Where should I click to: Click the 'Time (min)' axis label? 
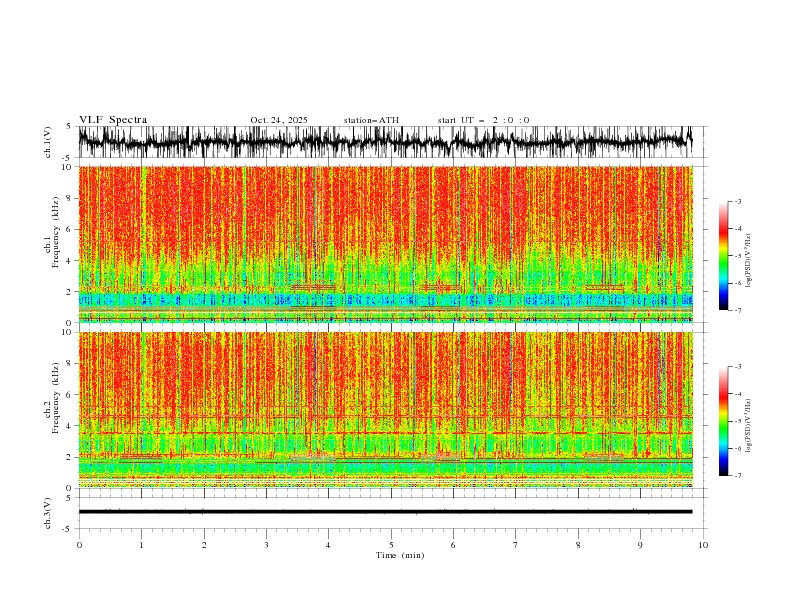[400, 555]
